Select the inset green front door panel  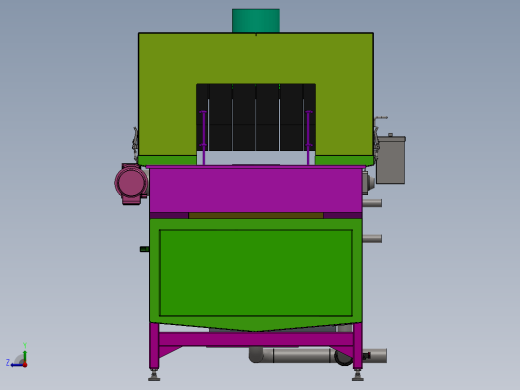pos(256,273)
